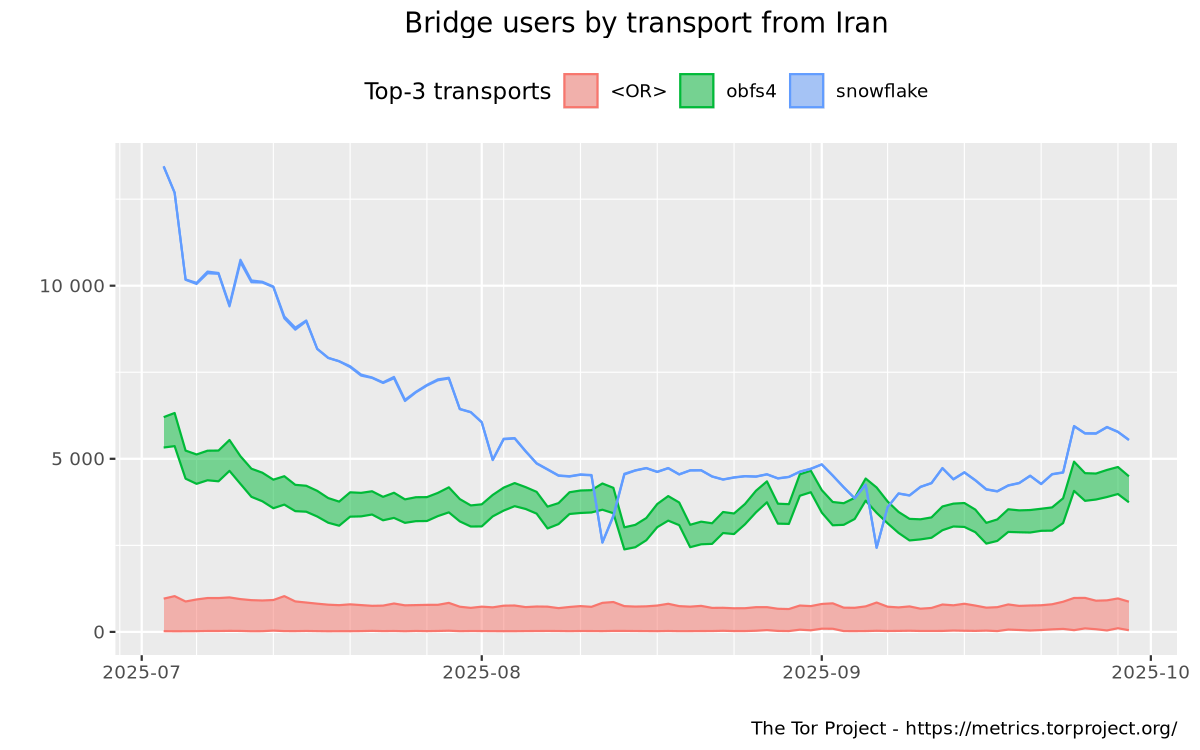The image size is (1200, 750).
Task: Select the <OR> legend text label
Action: coord(638,92)
